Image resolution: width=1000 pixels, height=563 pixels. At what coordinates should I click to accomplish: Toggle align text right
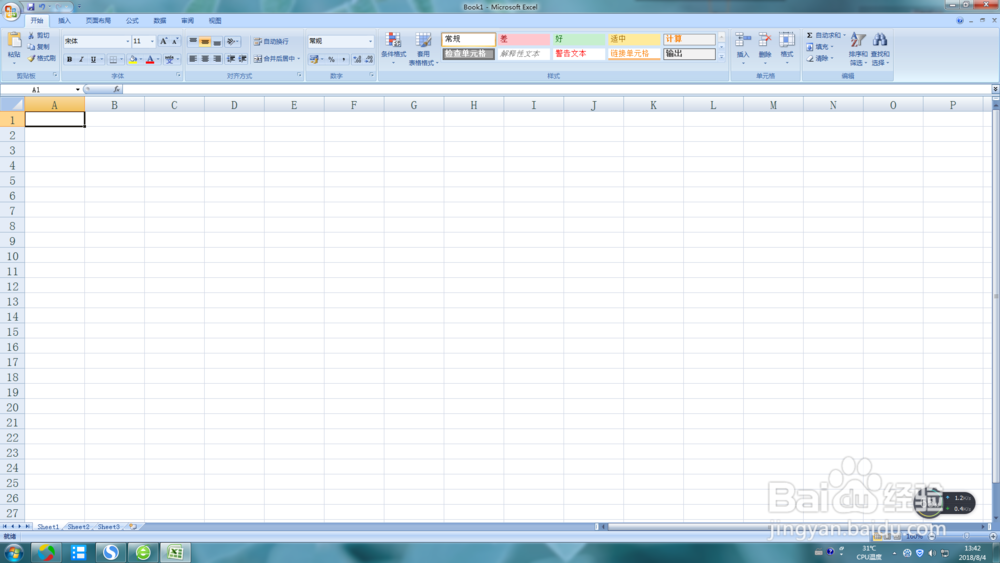pyautogui.click(x=217, y=59)
